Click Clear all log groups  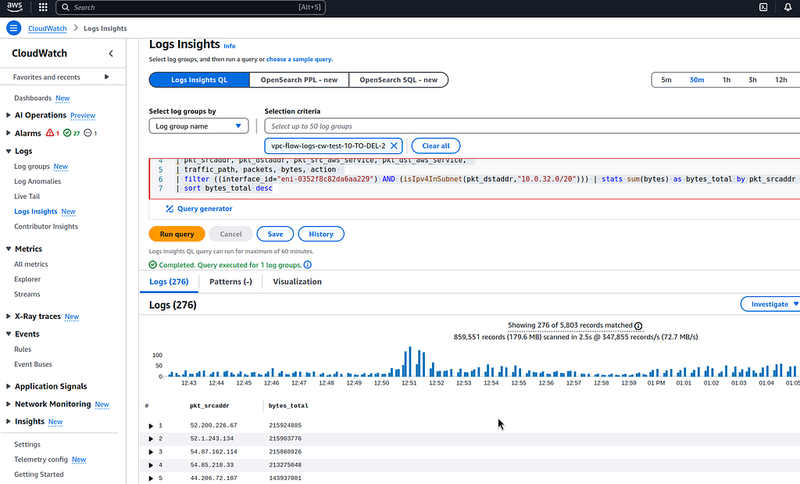click(436, 146)
